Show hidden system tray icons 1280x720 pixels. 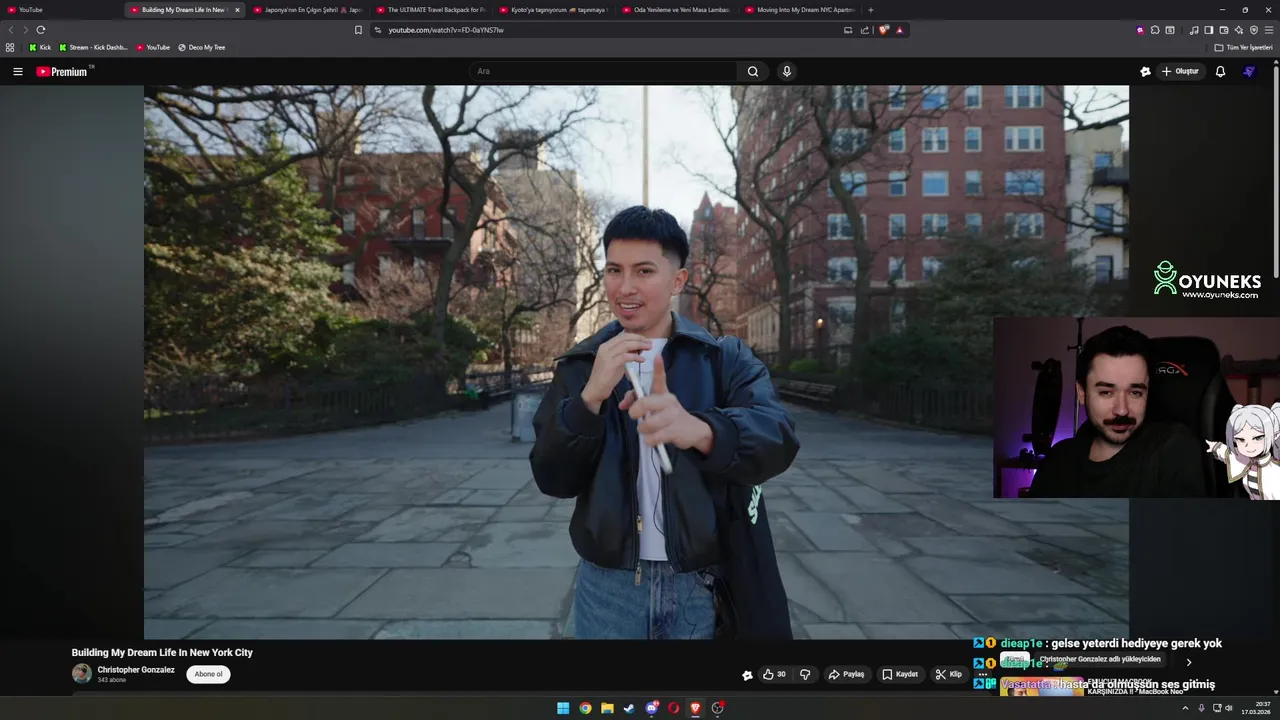1187,708
